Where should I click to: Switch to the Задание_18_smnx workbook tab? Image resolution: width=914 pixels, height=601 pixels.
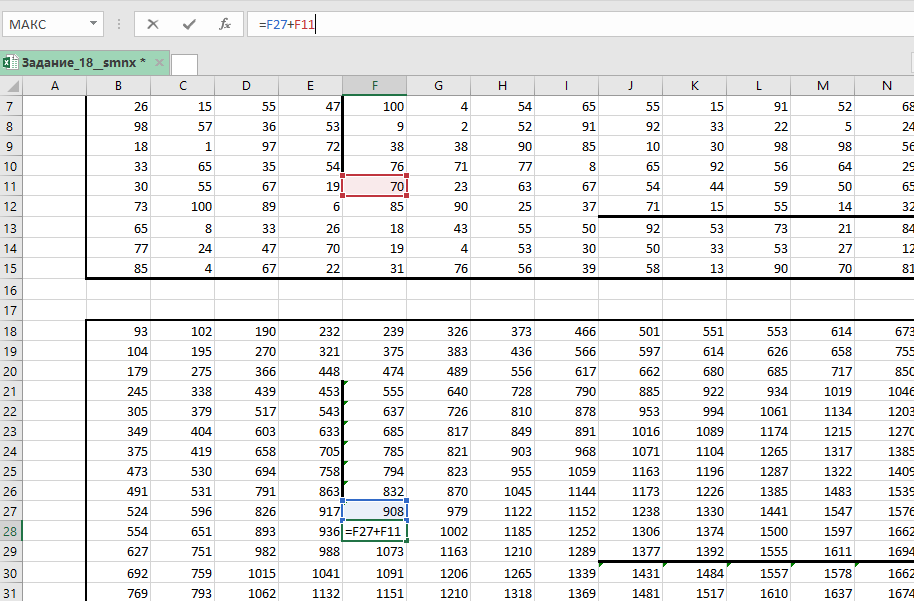pos(78,63)
